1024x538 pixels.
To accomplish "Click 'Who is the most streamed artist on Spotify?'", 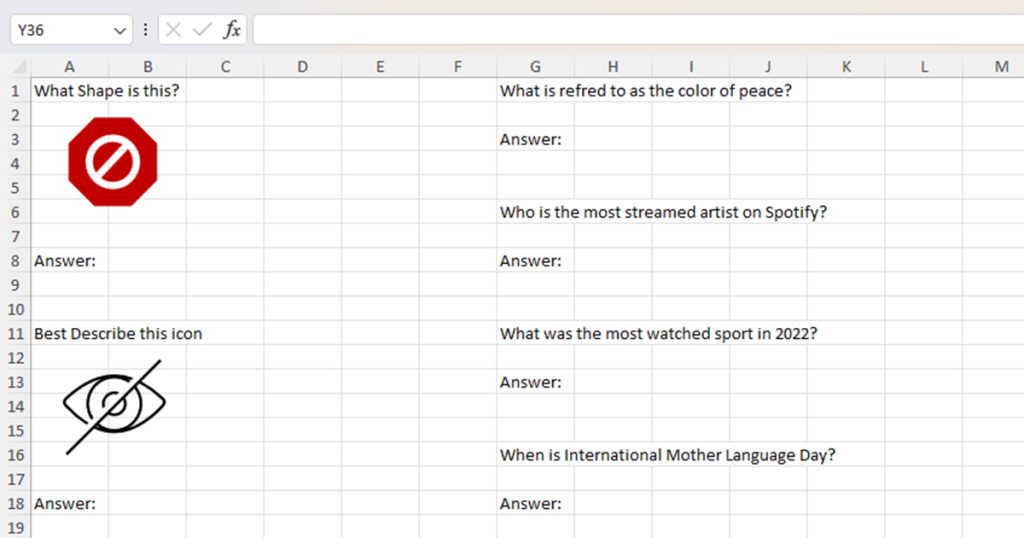I will tap(664, 212).
